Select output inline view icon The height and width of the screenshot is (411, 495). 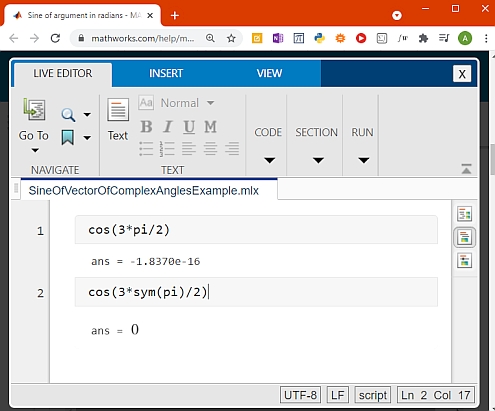tap(464, 237)
